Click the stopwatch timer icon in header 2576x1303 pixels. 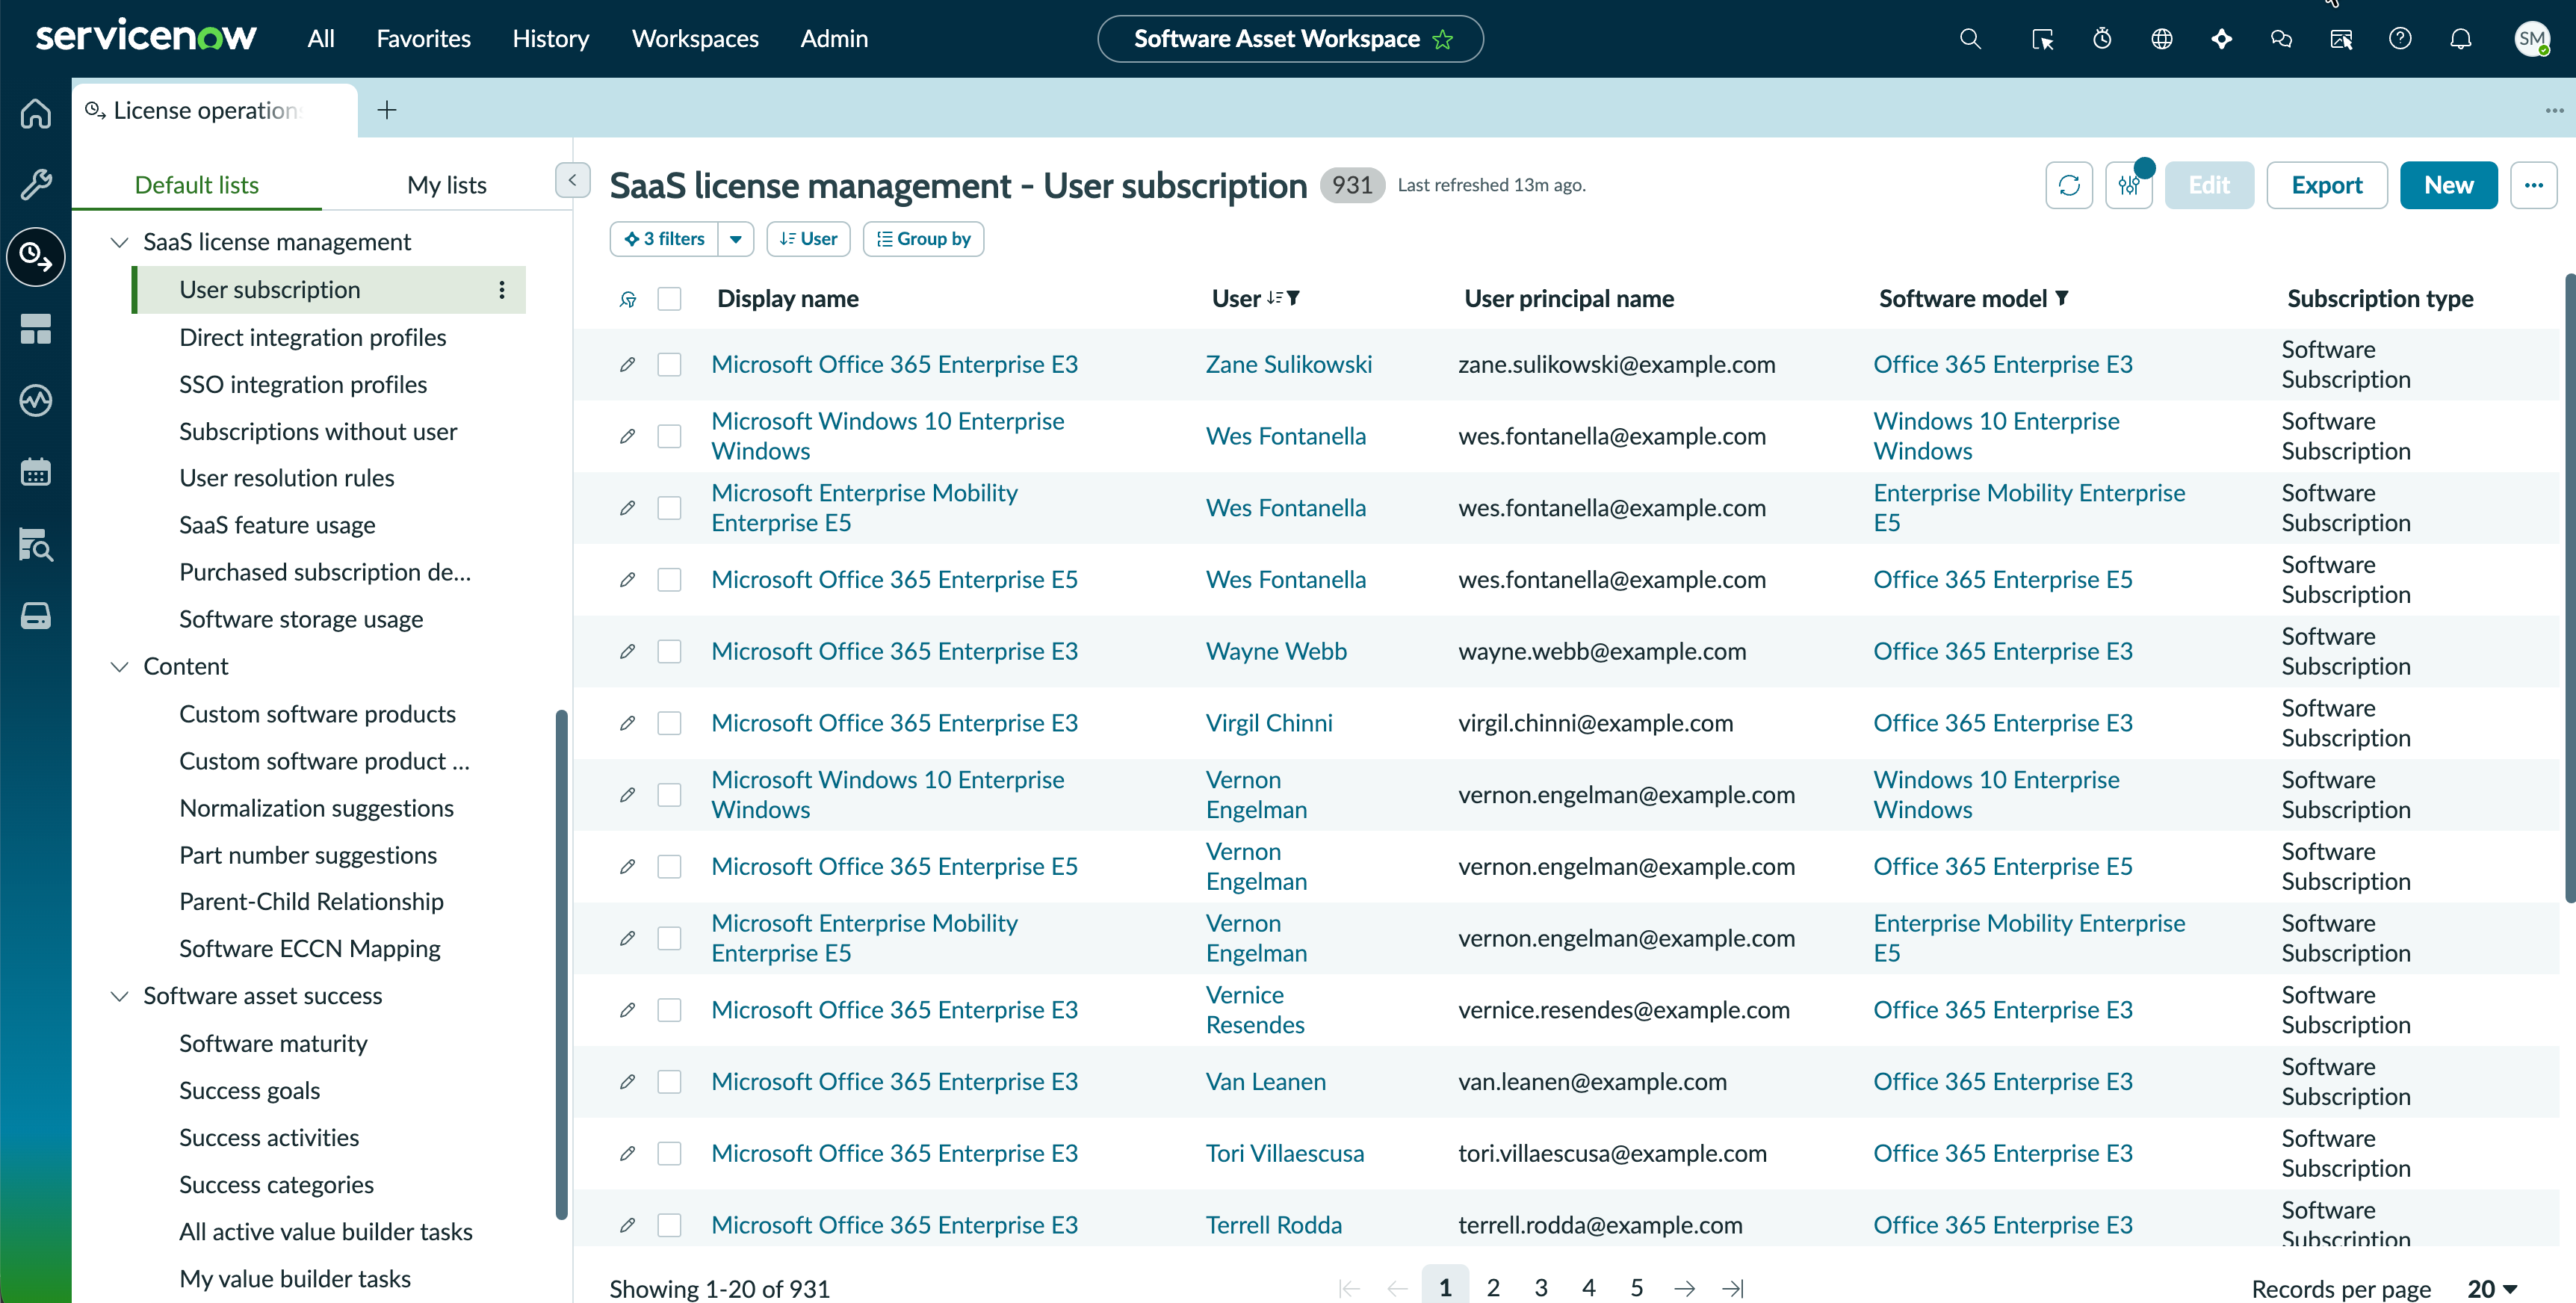click(2102, 39)
